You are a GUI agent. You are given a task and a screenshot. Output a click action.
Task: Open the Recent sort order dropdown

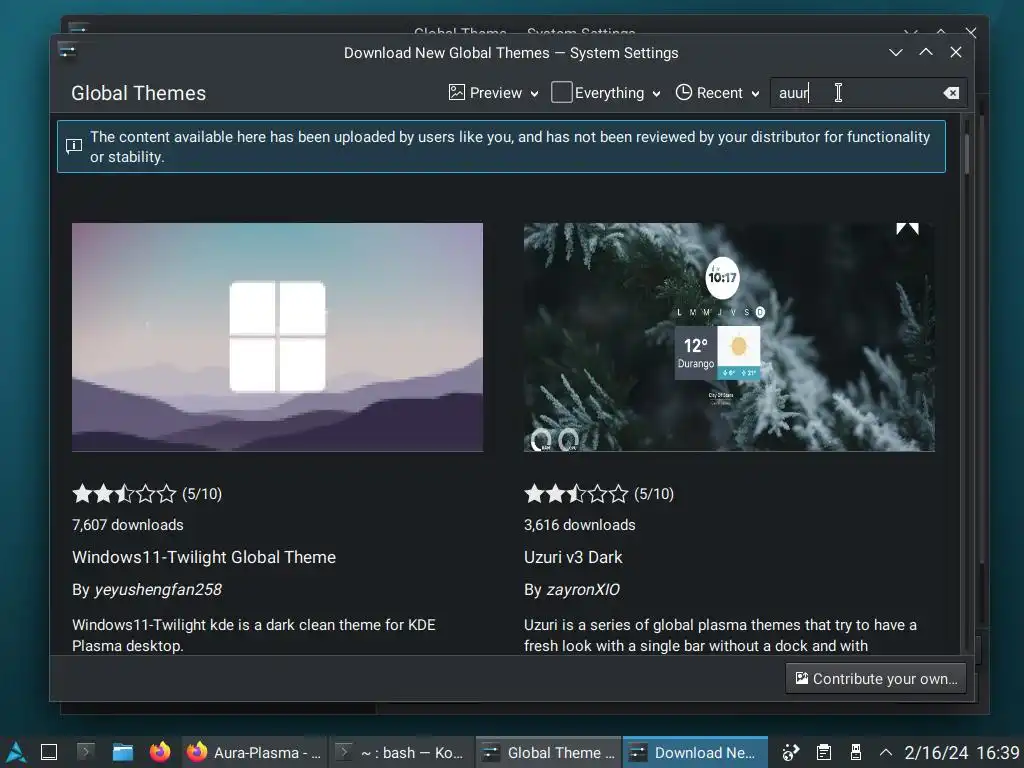coord(717,93)
